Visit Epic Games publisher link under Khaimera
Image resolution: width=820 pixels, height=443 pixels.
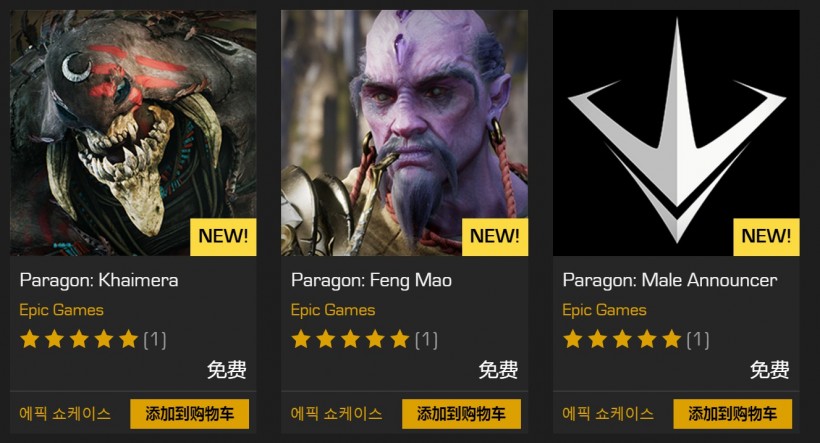(61, 310)
